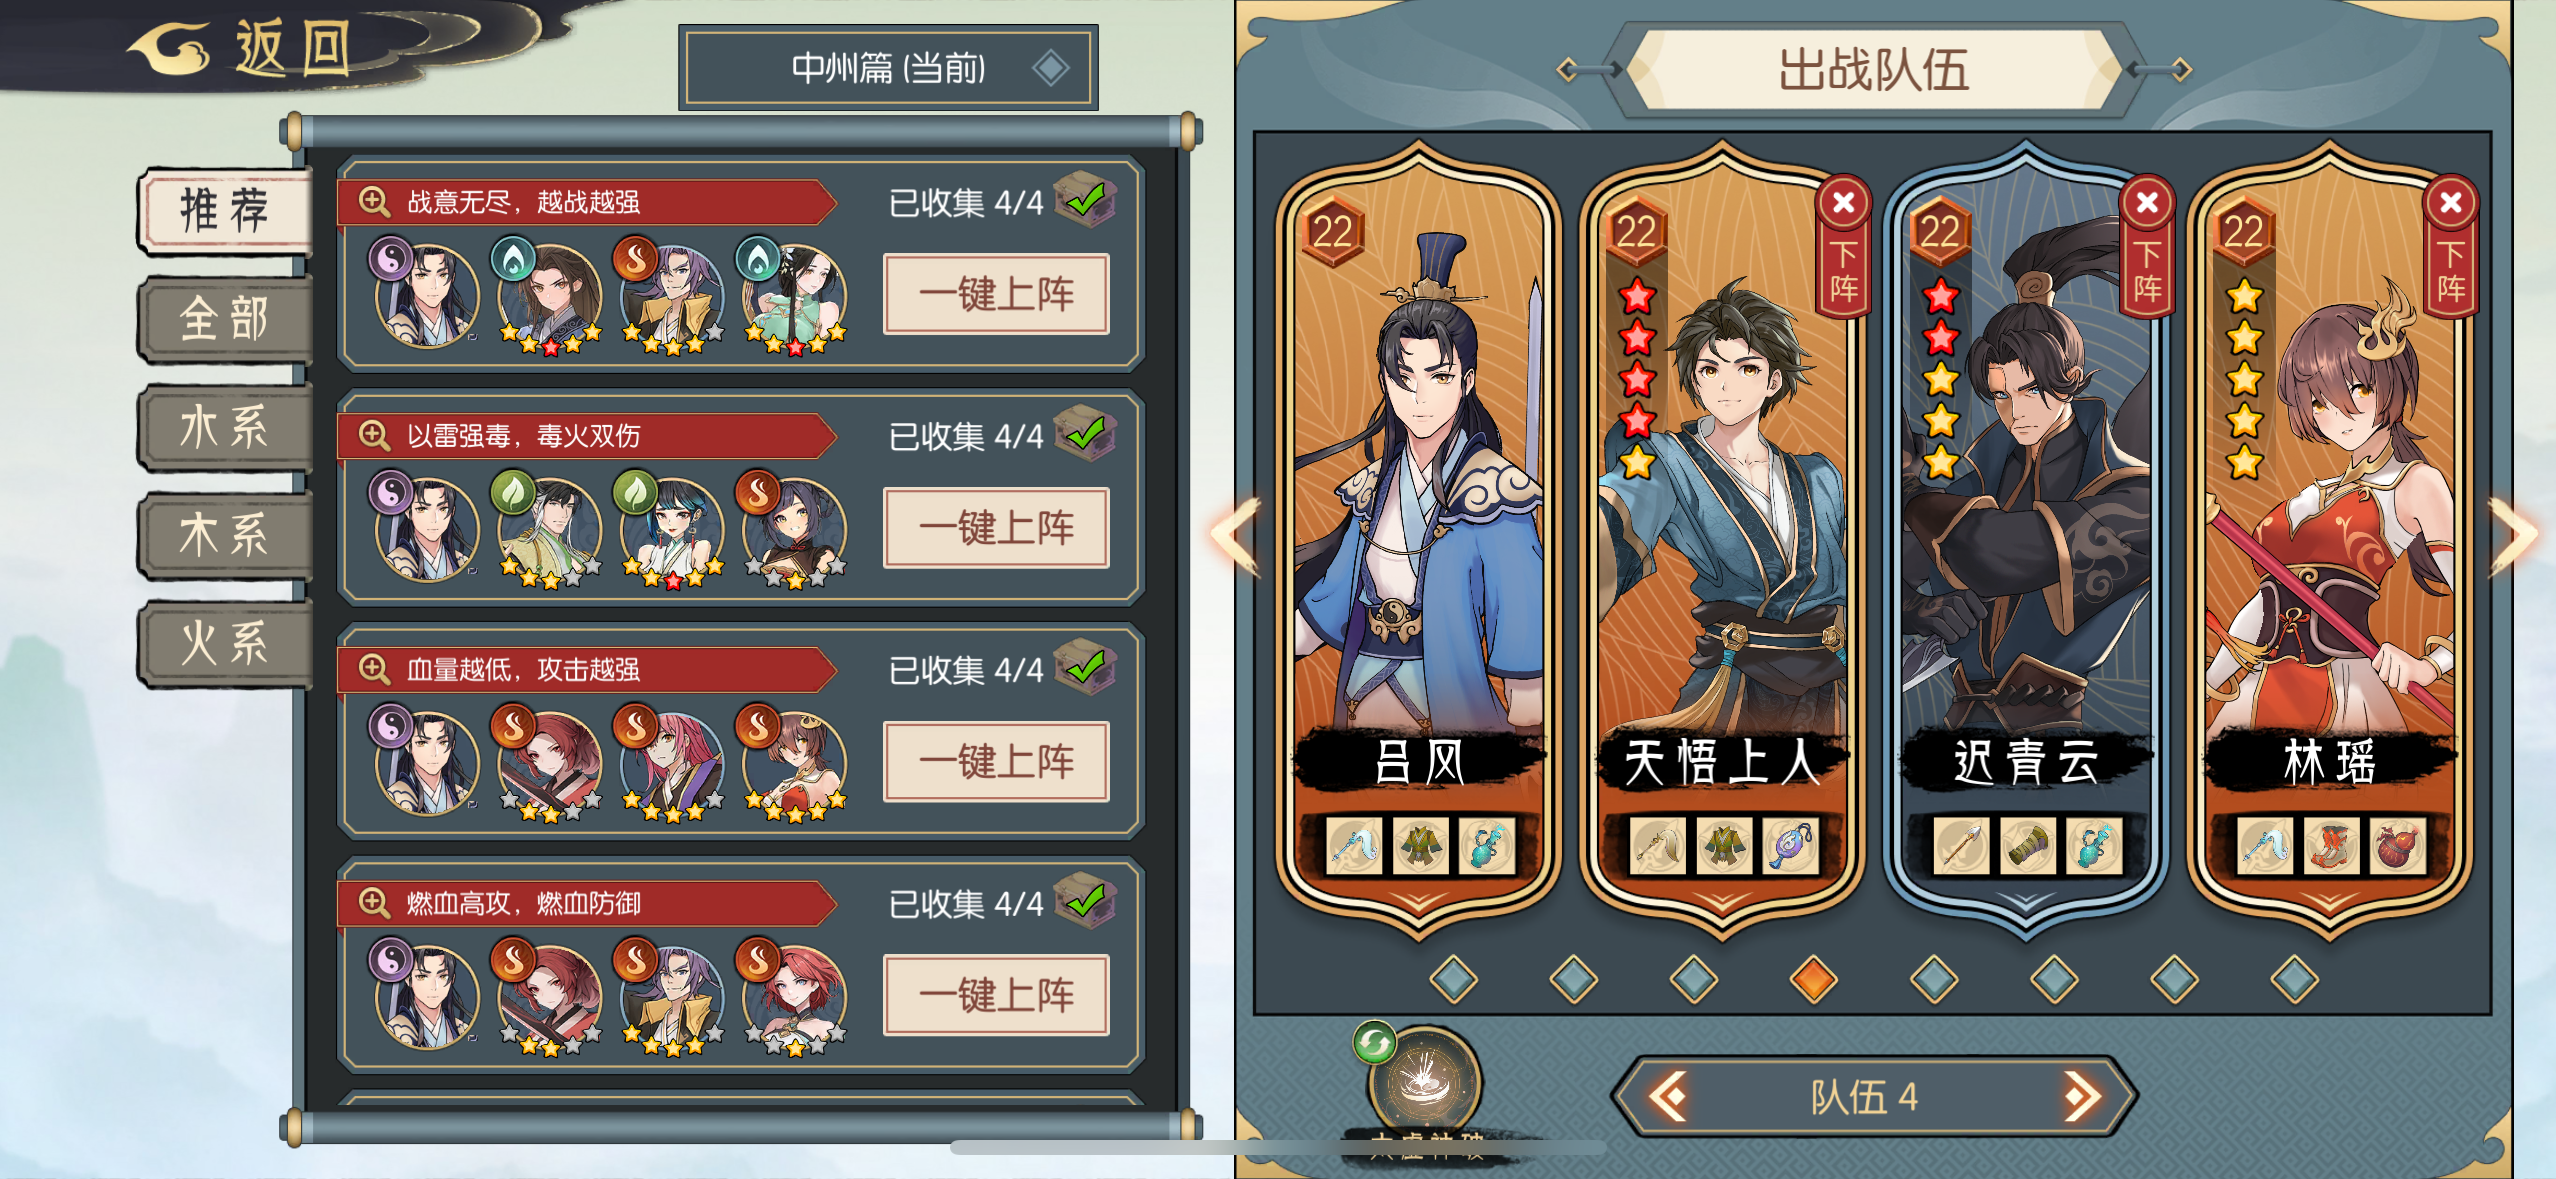Open the 中州篇 (当前) chapter dropdown
This screenshot has width=2556, height=1179.
[888, 68]
